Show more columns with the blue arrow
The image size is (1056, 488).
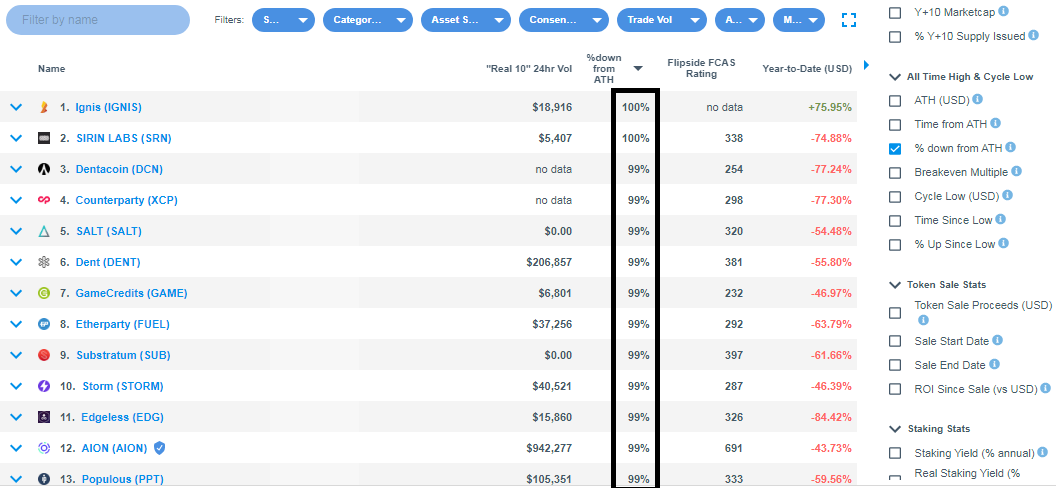[x=866, y=65]
